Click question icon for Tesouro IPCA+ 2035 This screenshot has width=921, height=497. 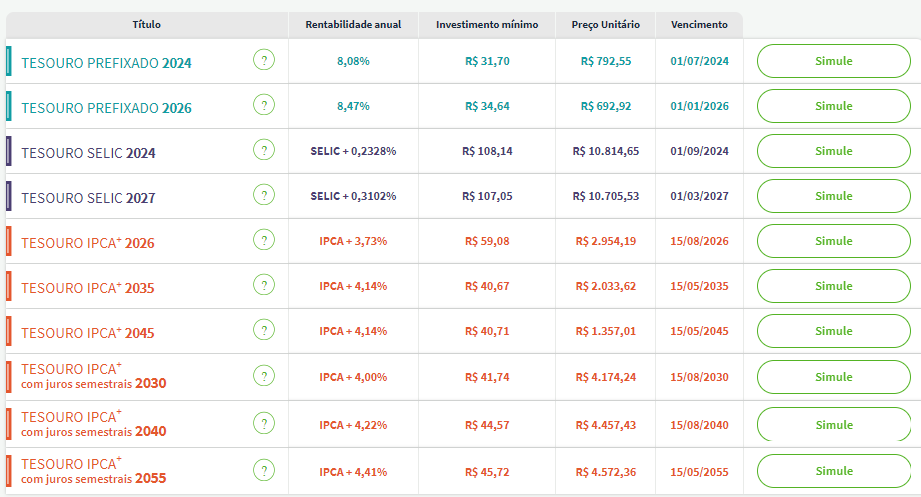(263, 286)
